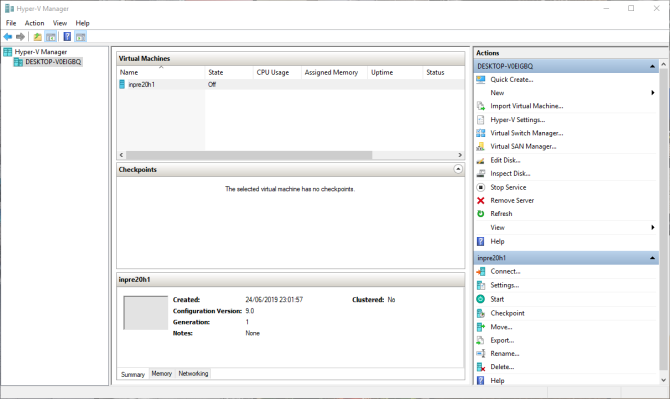This screenshot has height=399, width=670.
Task: Click the Delete... action label
Action: point(502,367)
